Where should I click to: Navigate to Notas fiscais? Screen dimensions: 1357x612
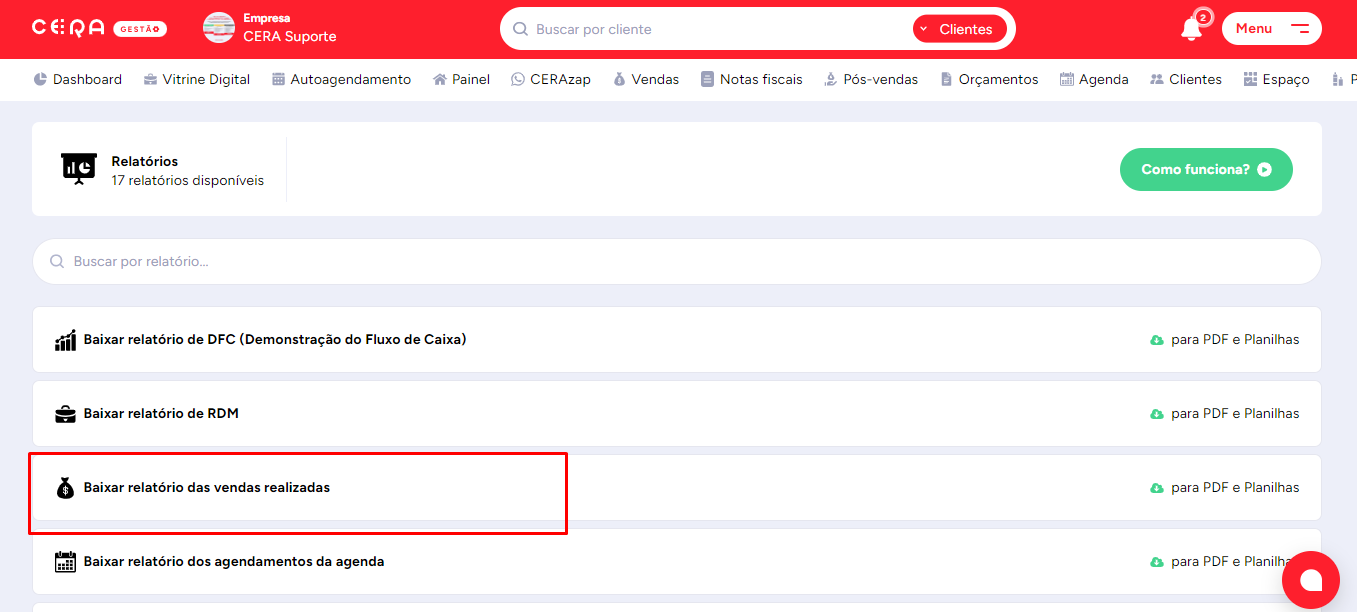coord(751,79)
